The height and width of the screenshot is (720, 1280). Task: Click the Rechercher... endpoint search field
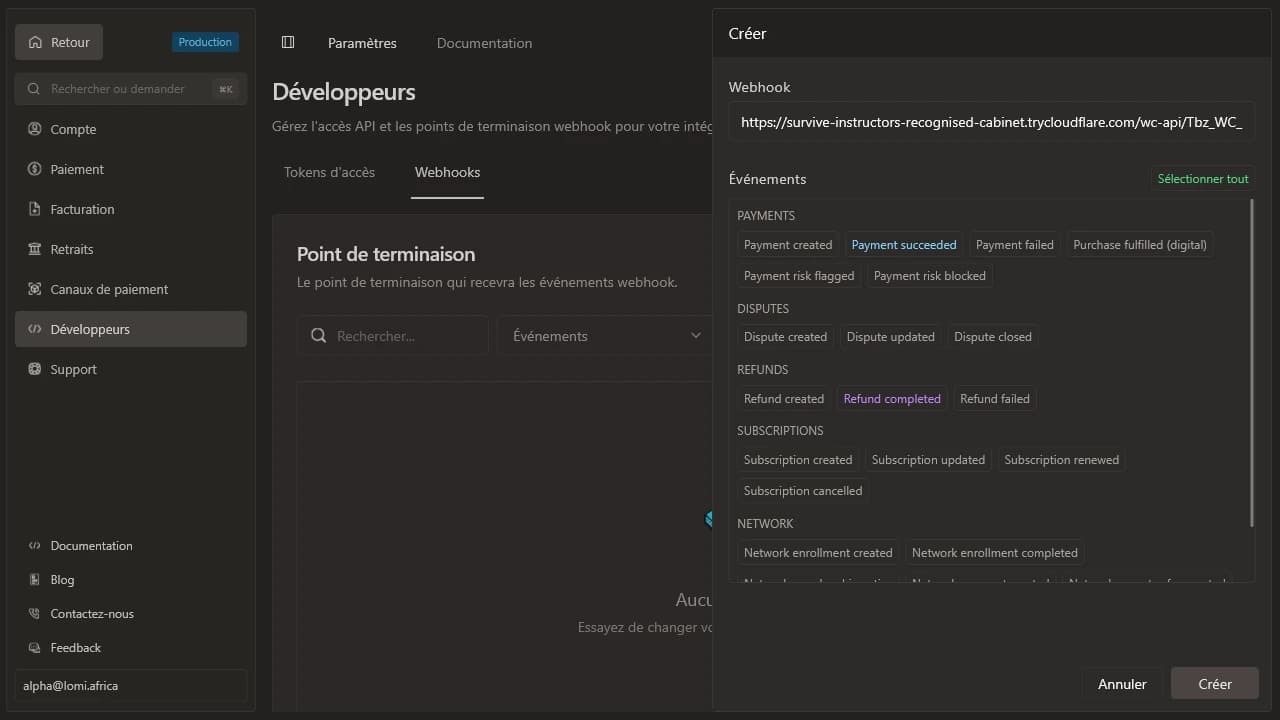click(393, 336)
